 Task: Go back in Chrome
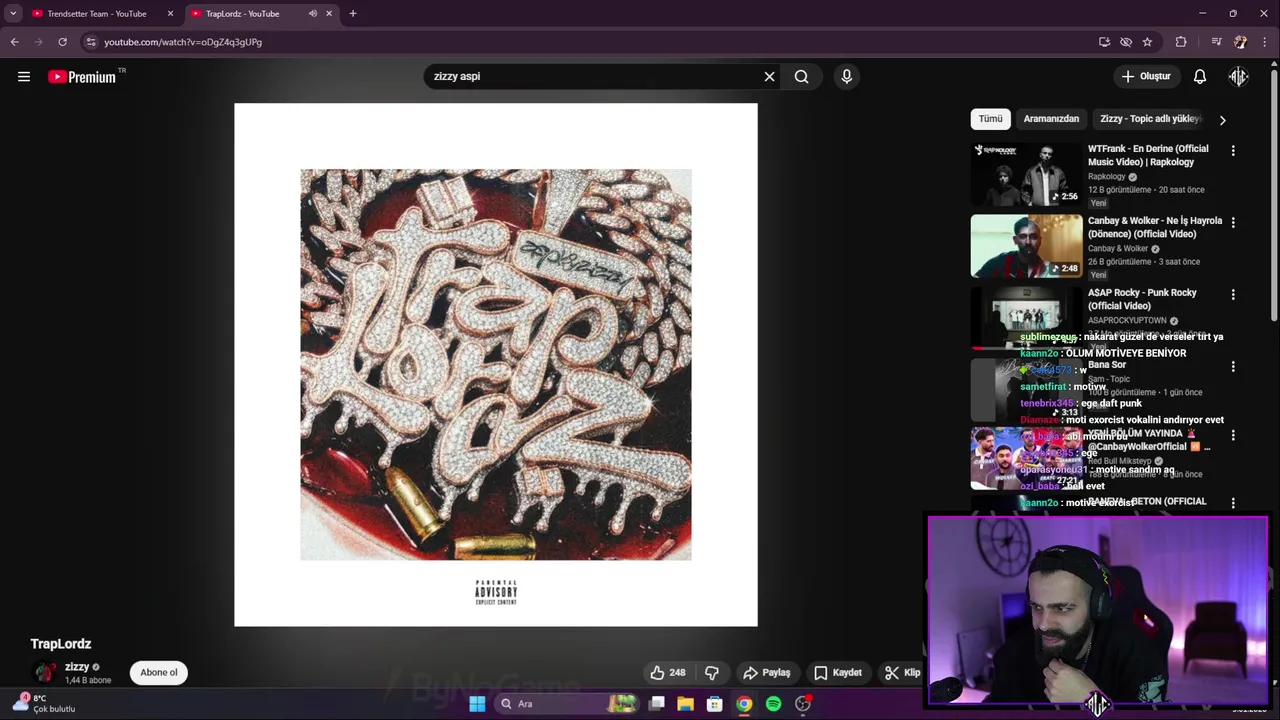pyautogui.click(x=14, y=42)
